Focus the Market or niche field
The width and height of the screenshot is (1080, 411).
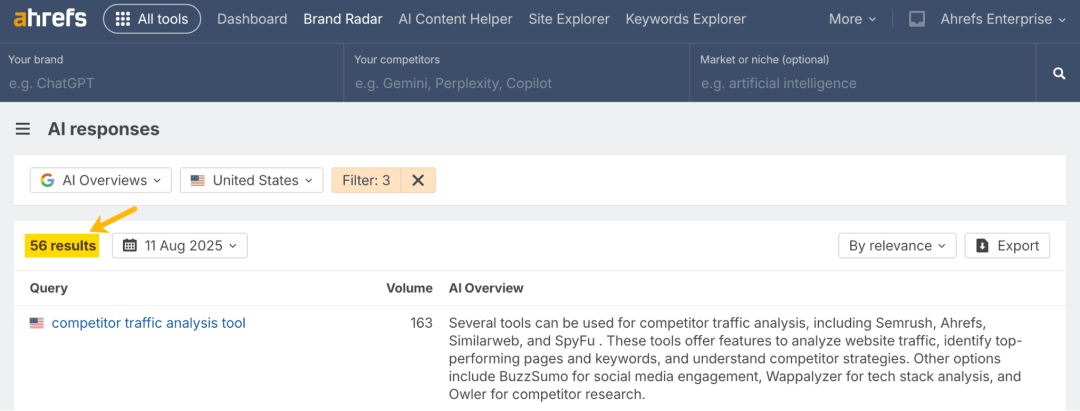(x=863, y=83)
